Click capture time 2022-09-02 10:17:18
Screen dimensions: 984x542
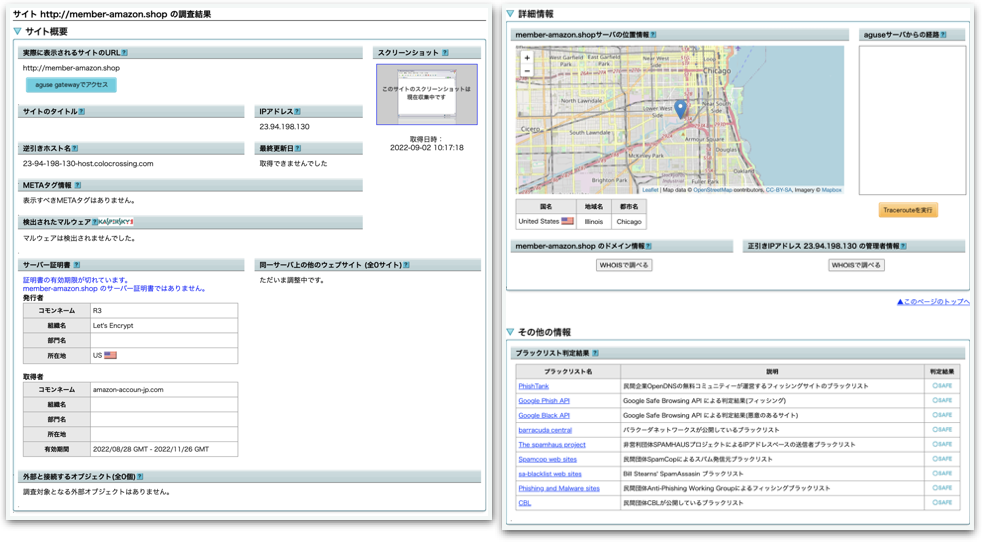pyautogui.click(x=427, y=148)
